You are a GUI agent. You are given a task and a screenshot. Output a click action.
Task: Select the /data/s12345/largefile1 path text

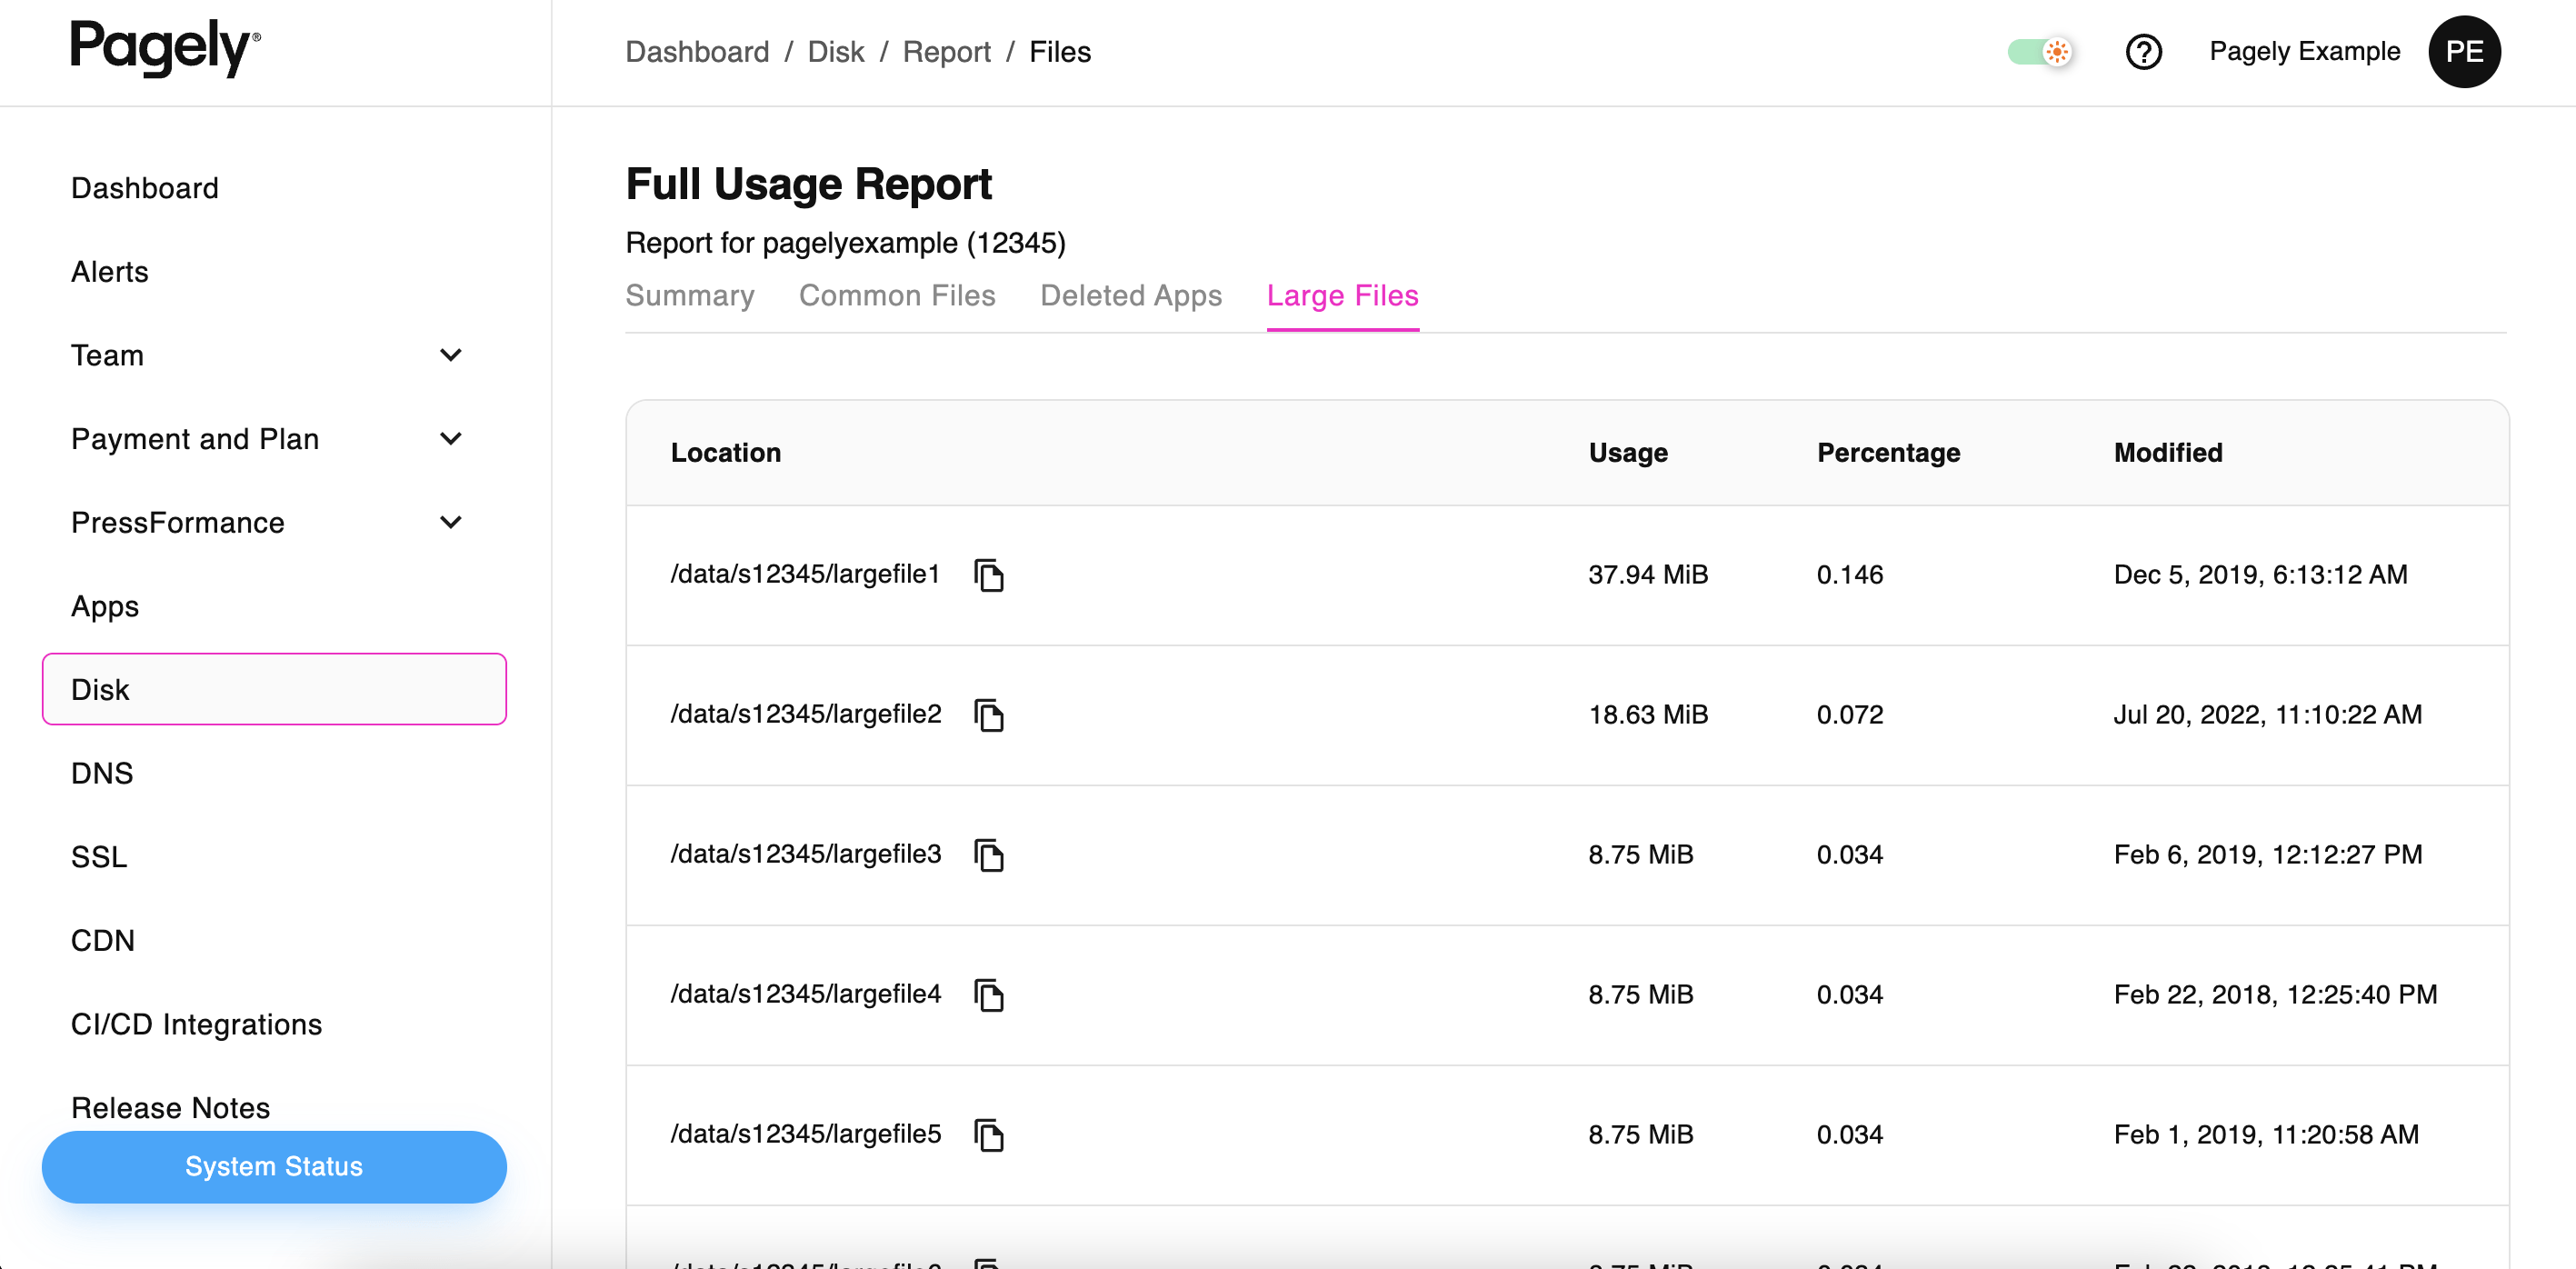tap(805, 575)
